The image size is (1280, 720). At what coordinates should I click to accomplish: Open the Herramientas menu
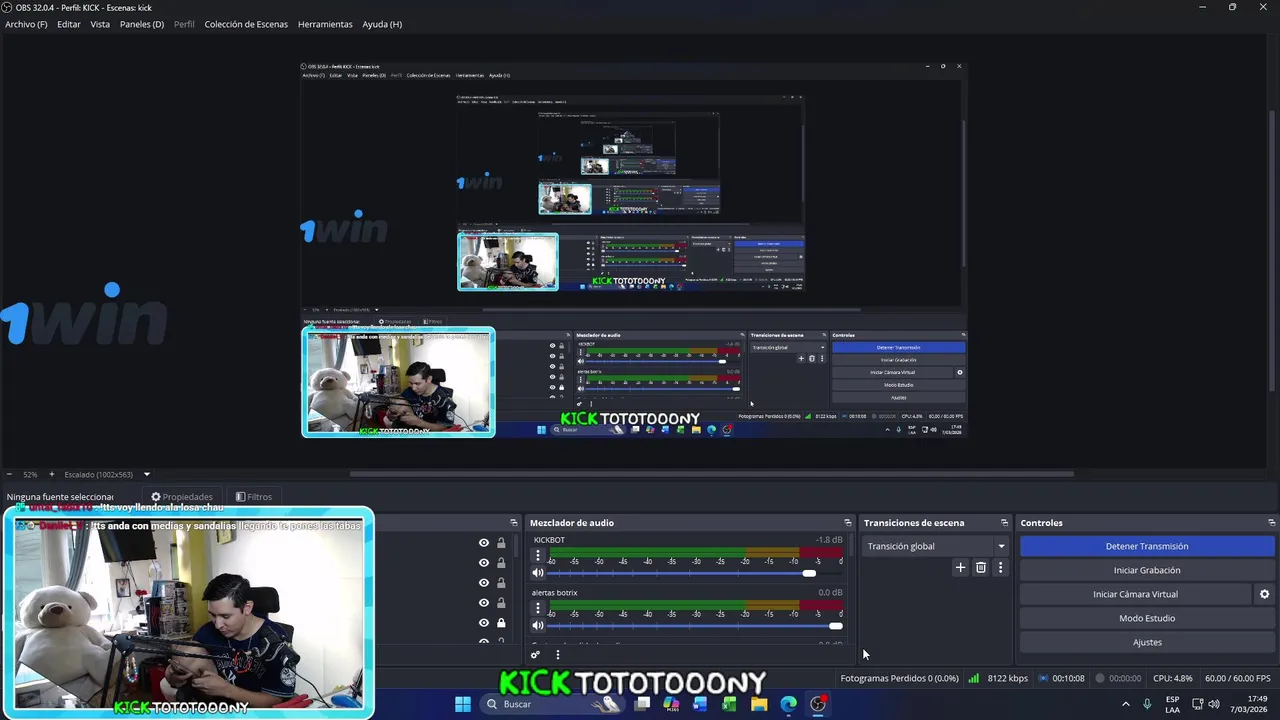pyautogui.click(x=325, y=24)
